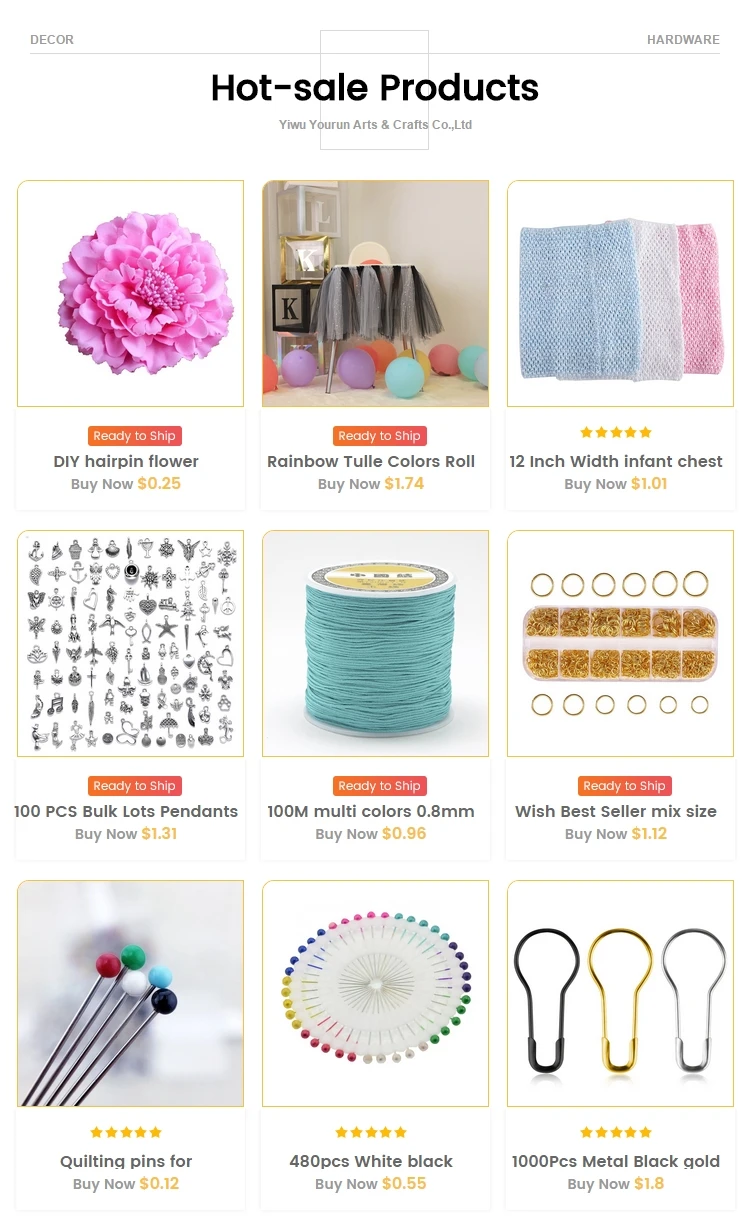The image size is (750, 1230).
Task: Open the infant chest crochet band image
Action: click(621, 294)
